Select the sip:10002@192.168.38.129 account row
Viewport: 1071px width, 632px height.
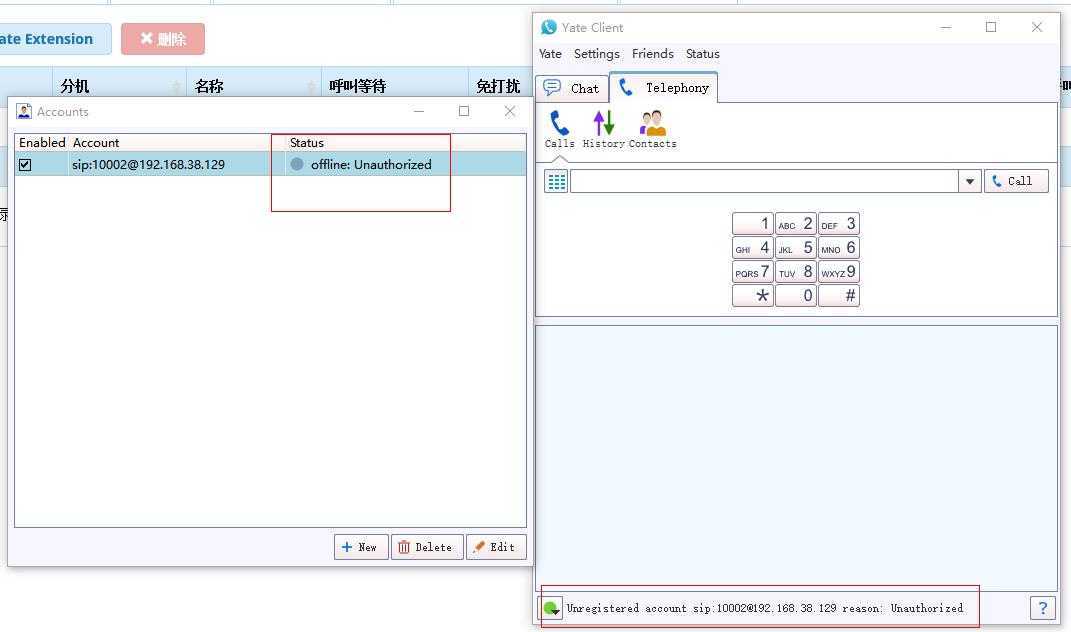[x=270, y=165]
